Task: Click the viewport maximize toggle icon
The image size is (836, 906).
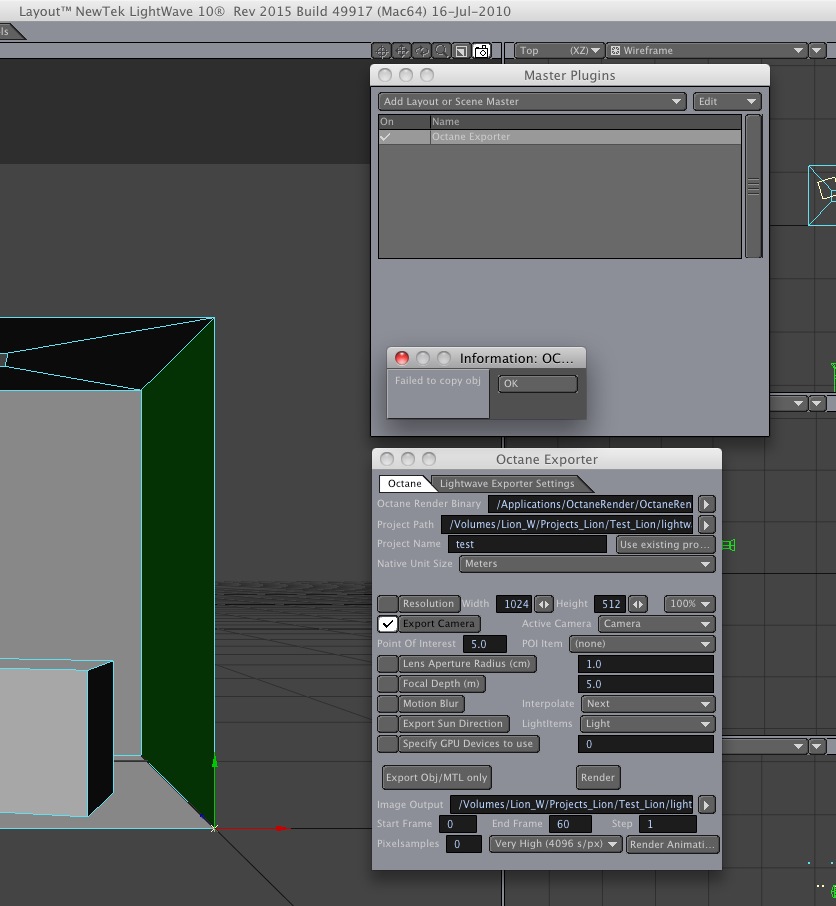Action: tap(461, 51)
